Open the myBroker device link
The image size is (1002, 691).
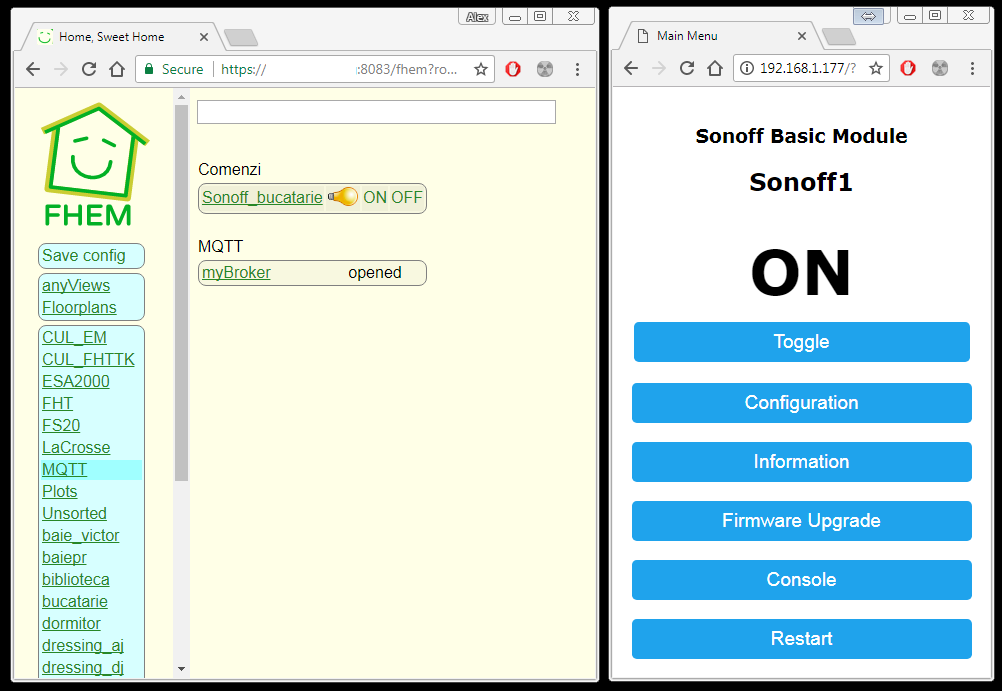pos(236,272)
